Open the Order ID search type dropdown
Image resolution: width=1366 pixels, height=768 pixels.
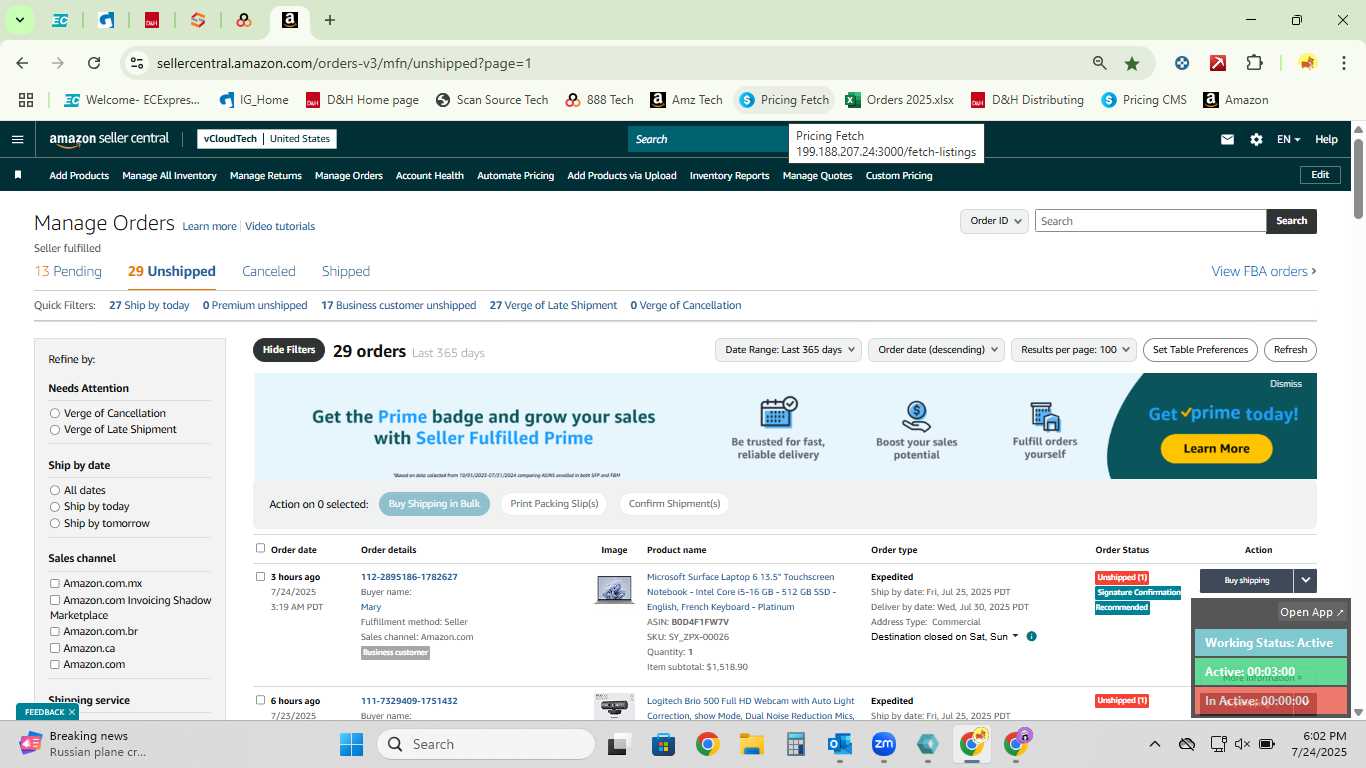pyautogui.click(x=994, y=221)
